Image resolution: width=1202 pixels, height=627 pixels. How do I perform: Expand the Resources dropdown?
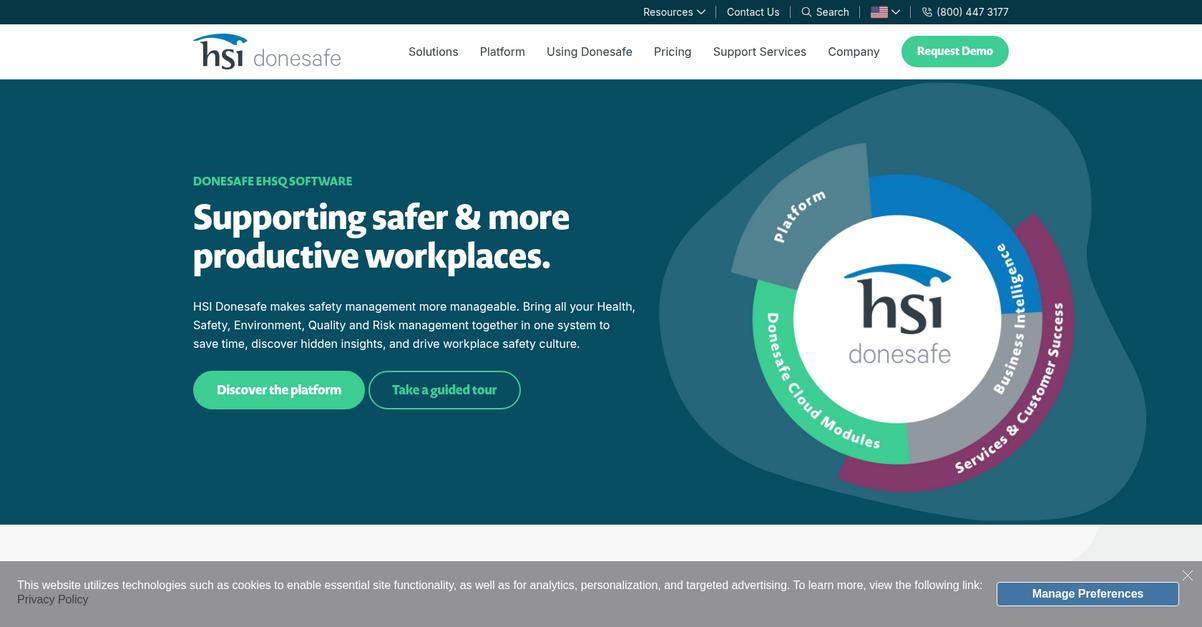point(674,12)
